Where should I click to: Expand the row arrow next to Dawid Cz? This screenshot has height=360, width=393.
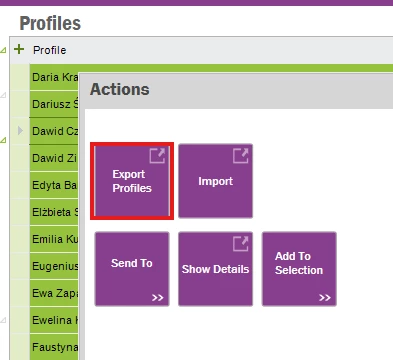[x=20, y=131]
